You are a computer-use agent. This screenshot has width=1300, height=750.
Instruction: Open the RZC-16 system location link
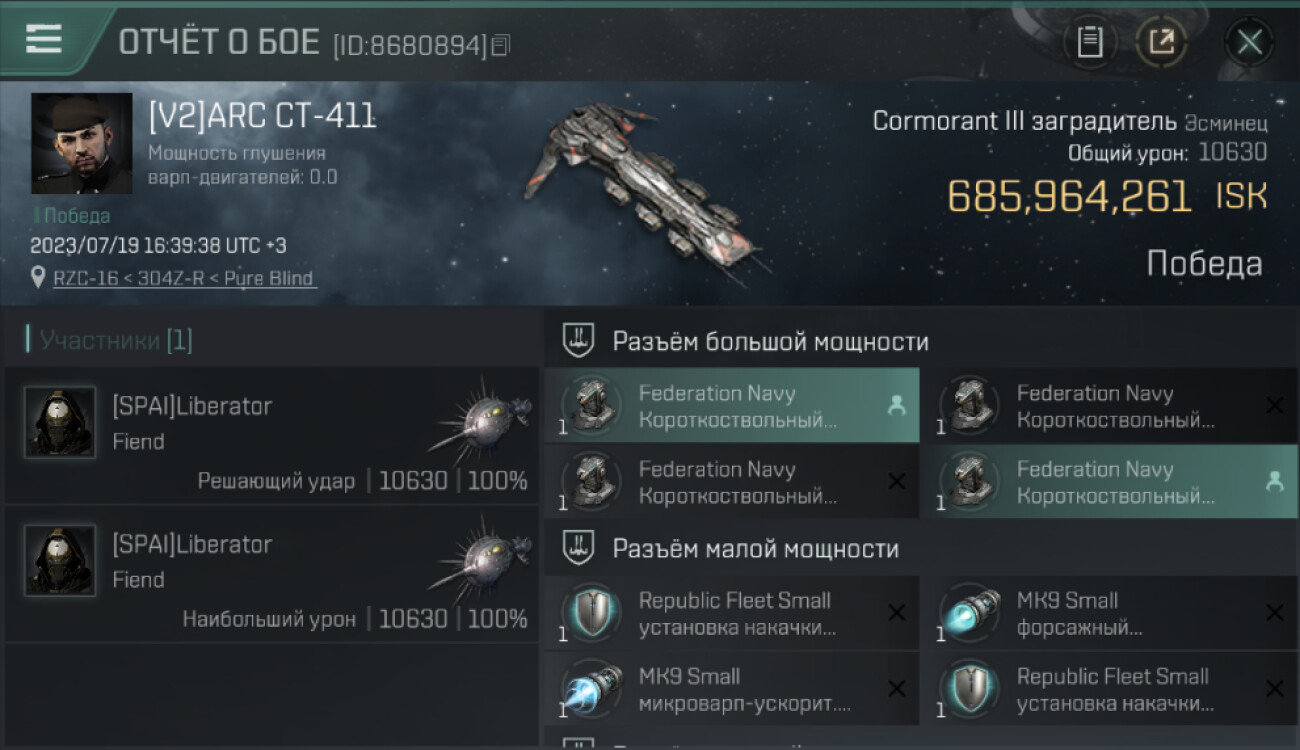(x=183, y=278)
